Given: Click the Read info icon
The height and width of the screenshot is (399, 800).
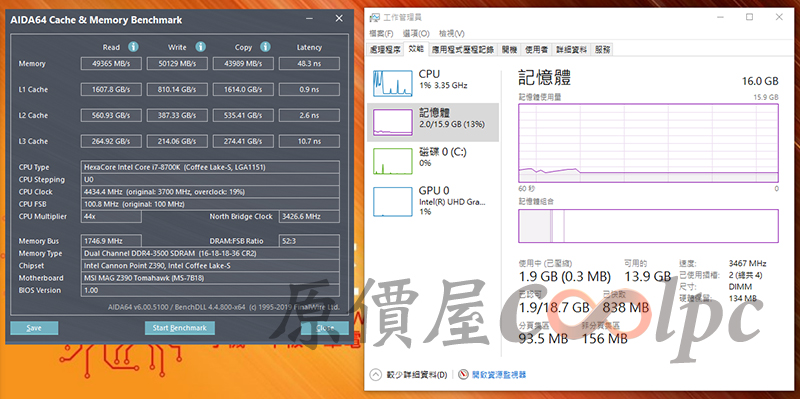Looking at the screenshot, I should click(x=133, y=47).
